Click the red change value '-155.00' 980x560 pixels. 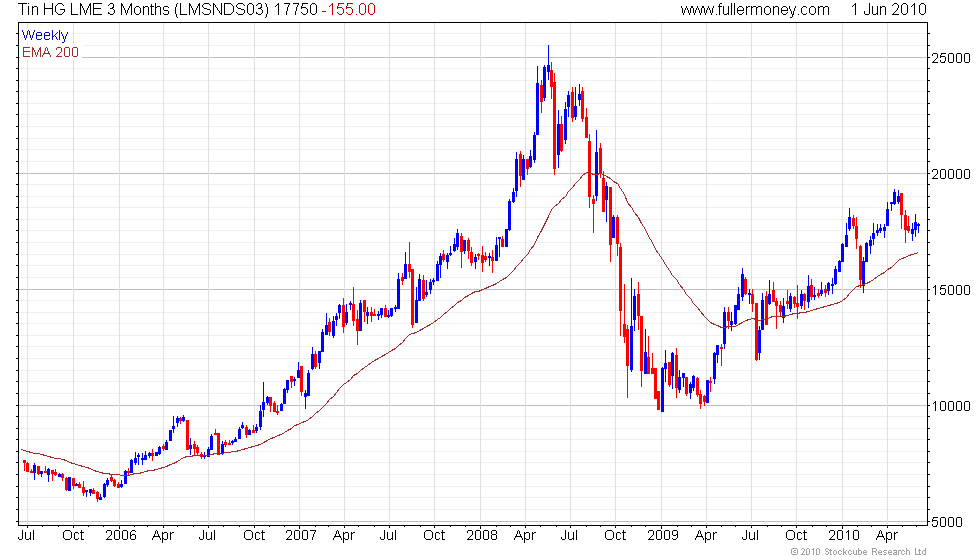click(349, 9)
